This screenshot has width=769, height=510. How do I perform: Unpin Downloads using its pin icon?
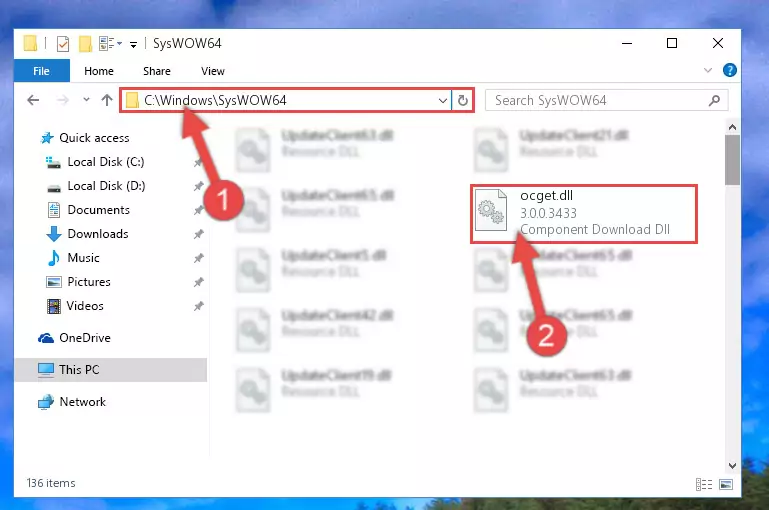[x=198, y=234]
